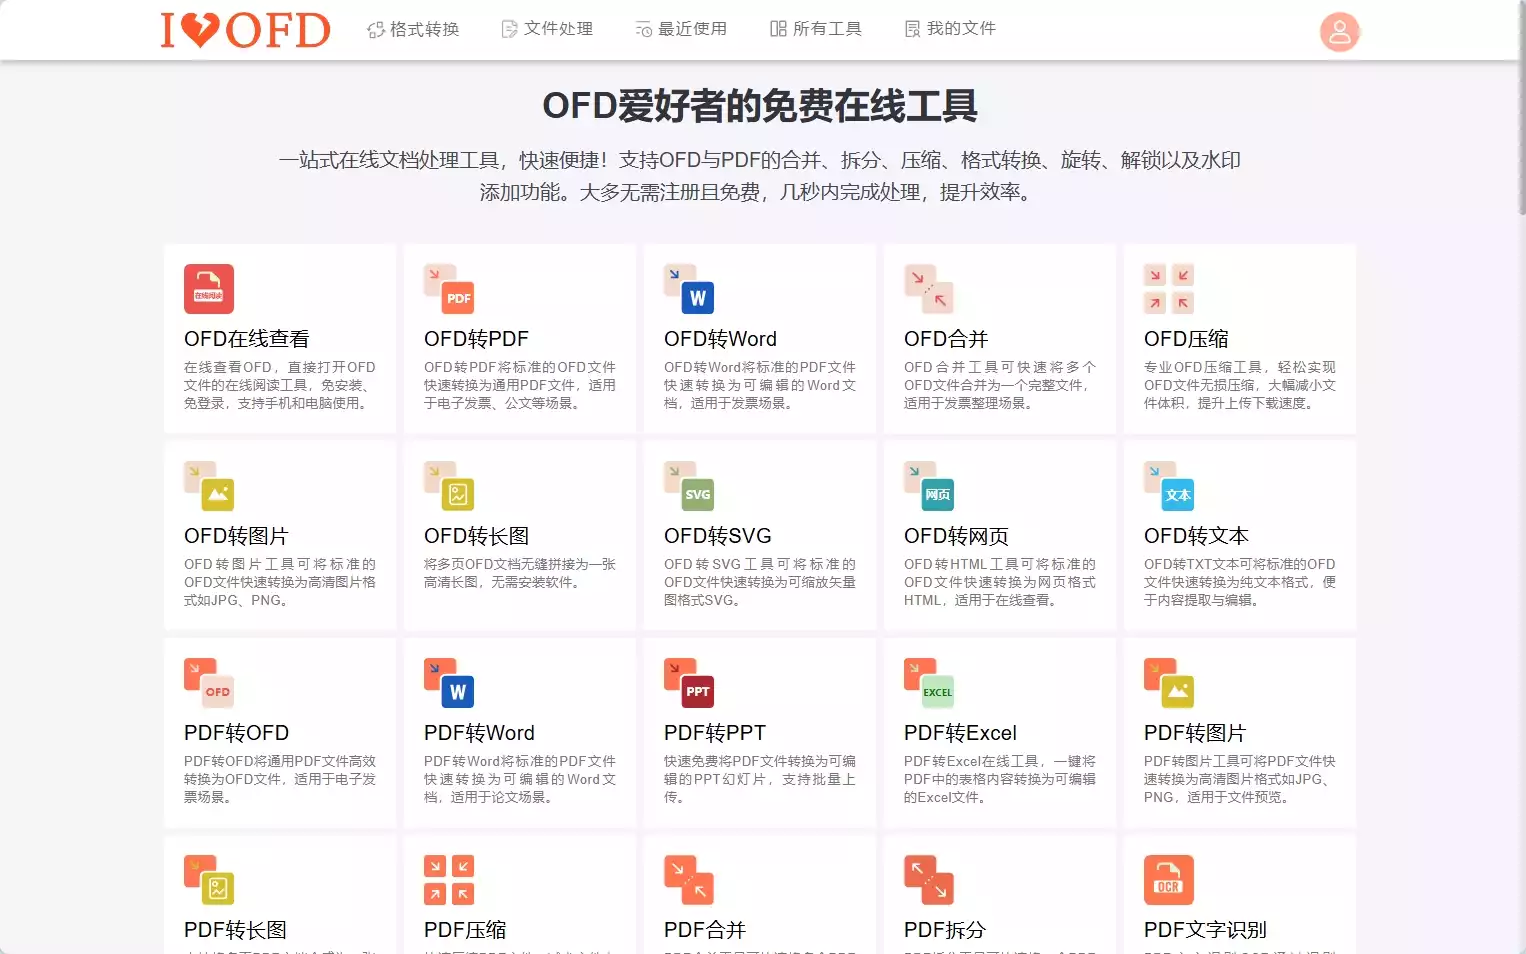Select the OFD转网页 icon

[929, 486]
